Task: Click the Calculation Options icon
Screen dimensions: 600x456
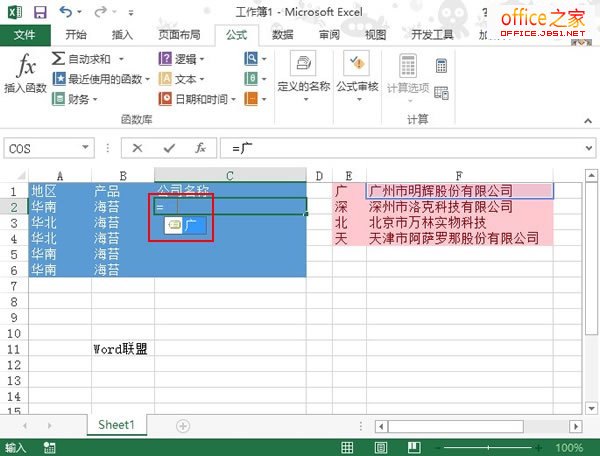Action: click(408, 66)
